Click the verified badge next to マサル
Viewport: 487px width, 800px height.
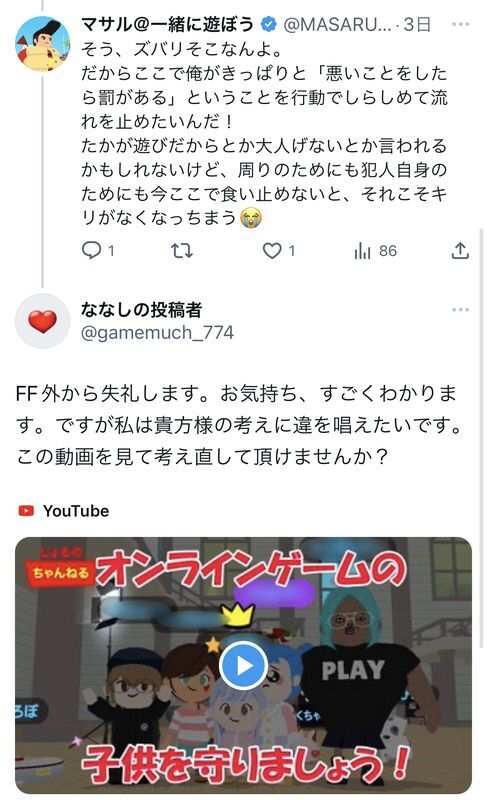269,24
